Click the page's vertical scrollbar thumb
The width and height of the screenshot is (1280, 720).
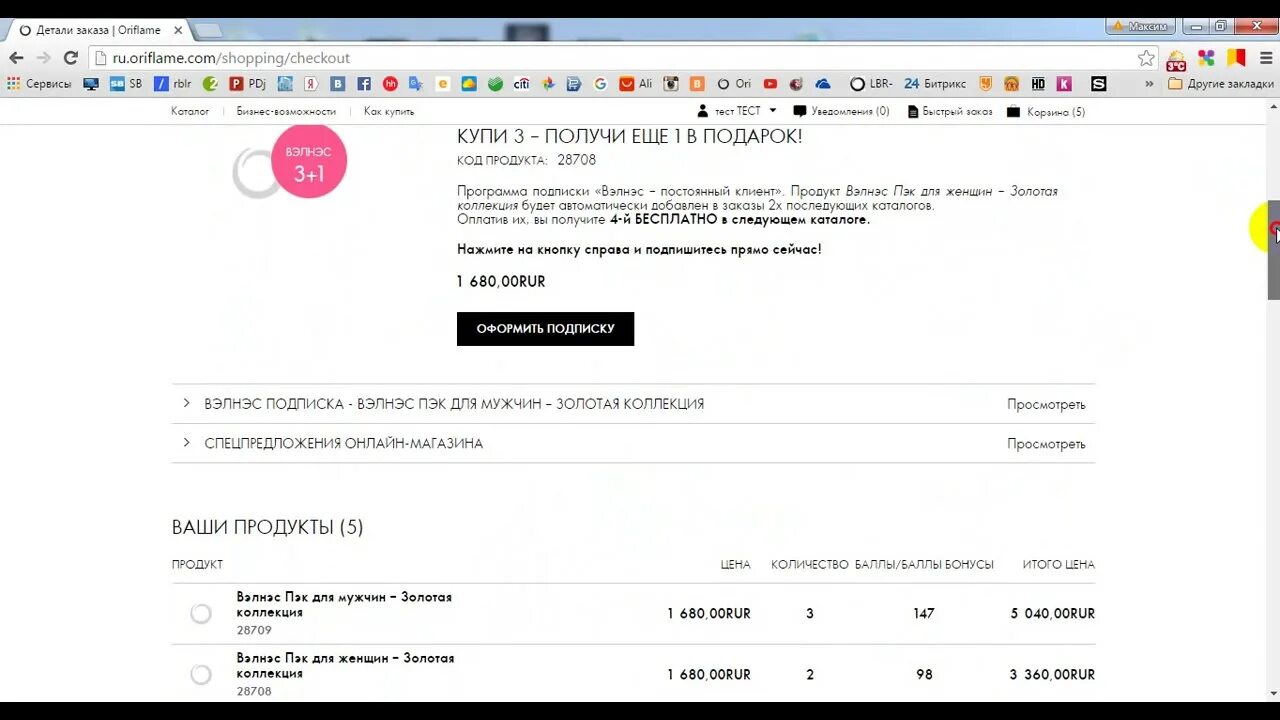click(1274, 250)
